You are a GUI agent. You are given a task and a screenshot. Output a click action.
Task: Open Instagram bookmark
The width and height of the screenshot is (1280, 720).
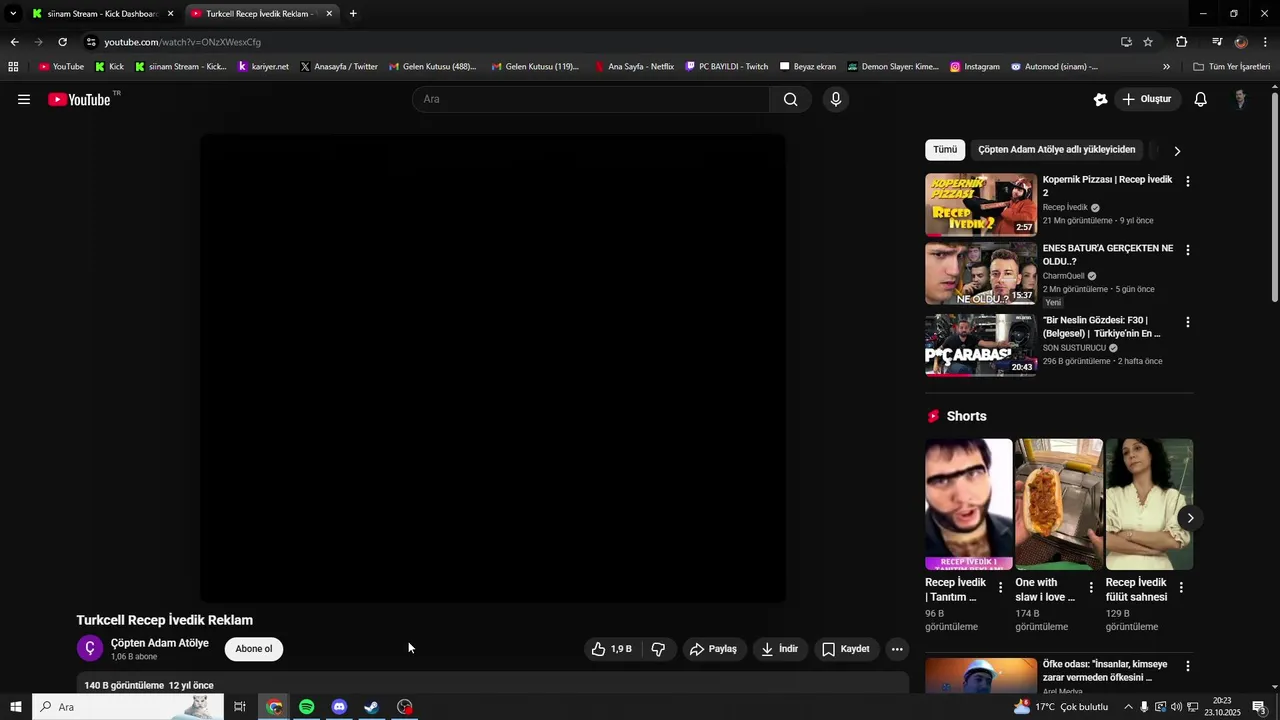(974, 67)
